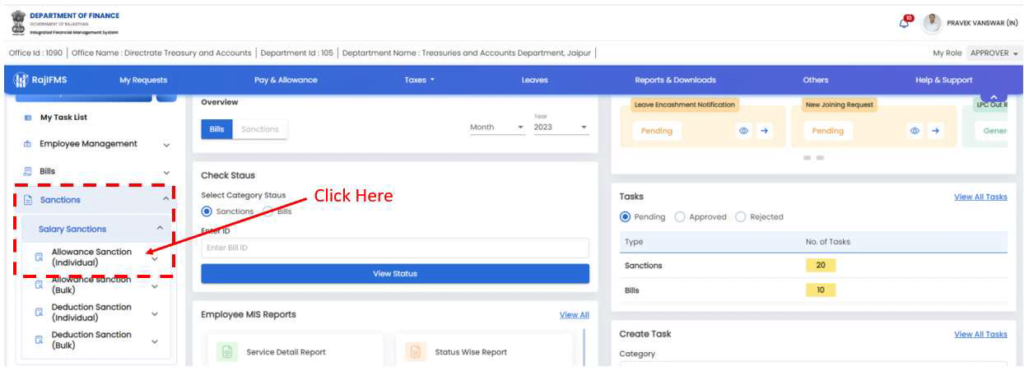Click Sanctions row in Tasks table
This screenshot has width=1024, height=371.
click(x=813, y=265)
